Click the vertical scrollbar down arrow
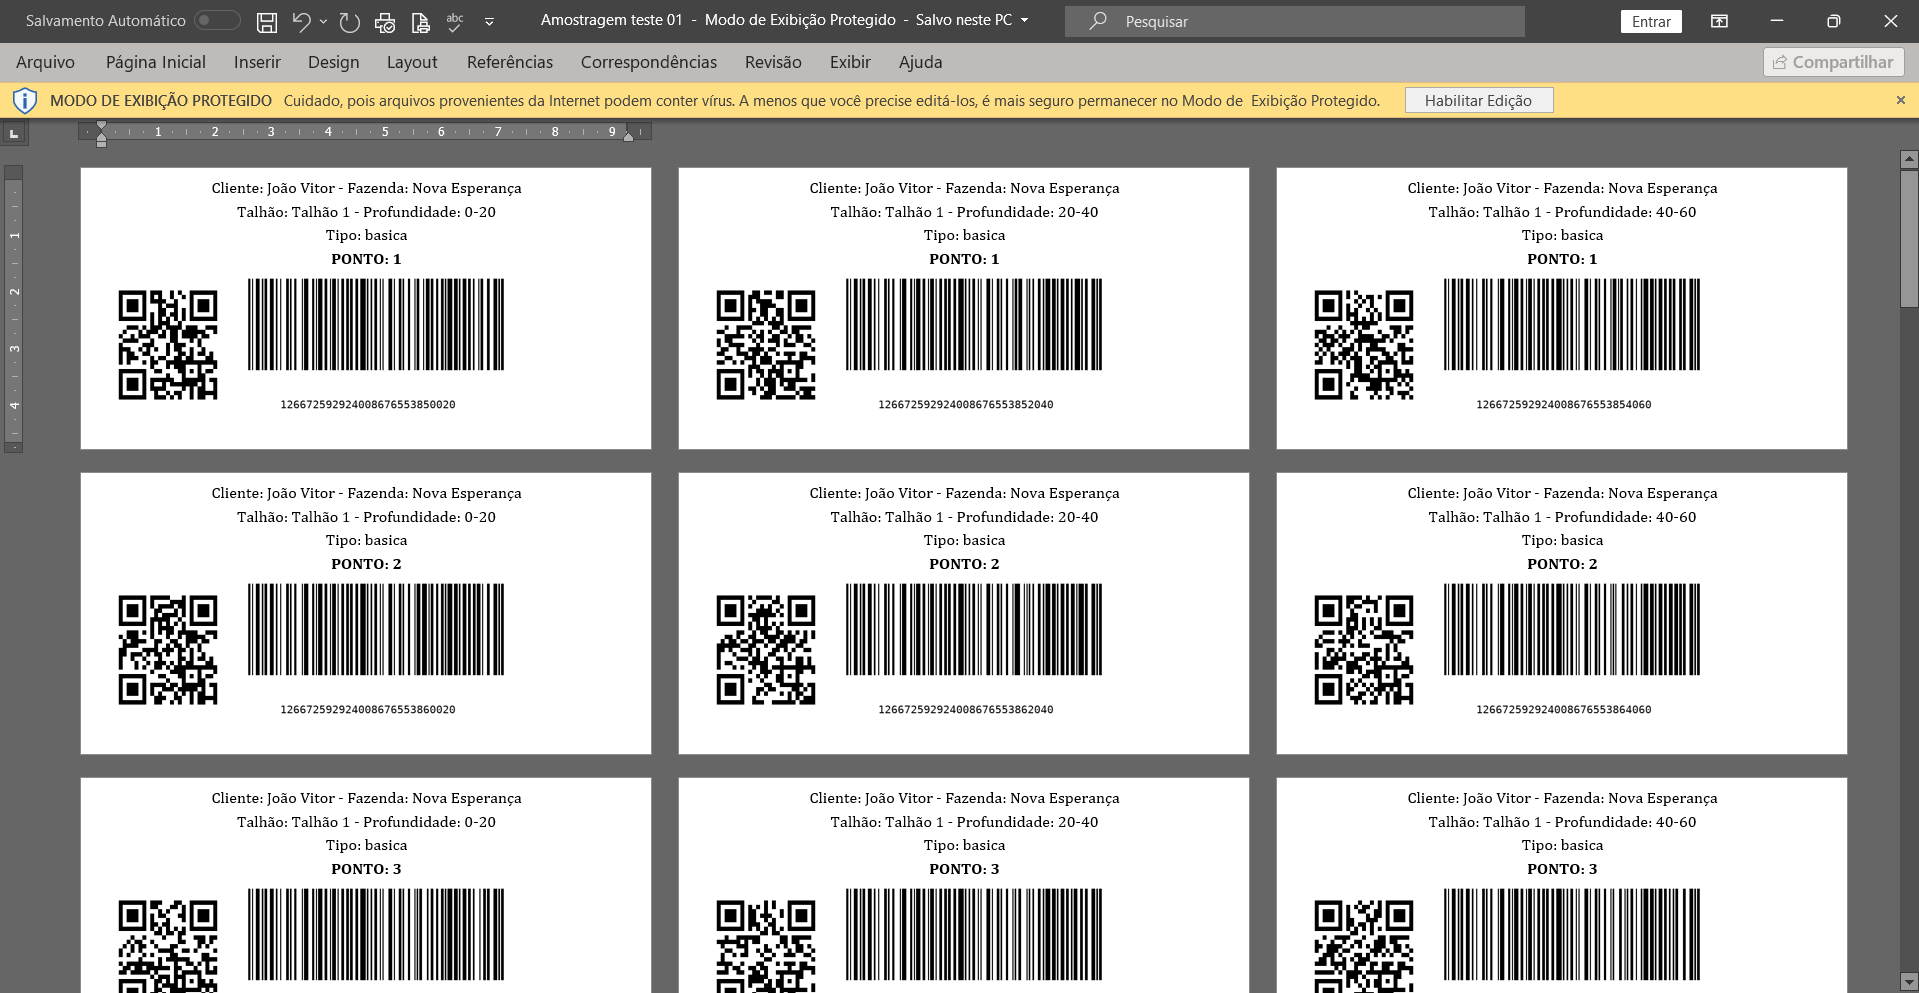 tap(1909, 983)
